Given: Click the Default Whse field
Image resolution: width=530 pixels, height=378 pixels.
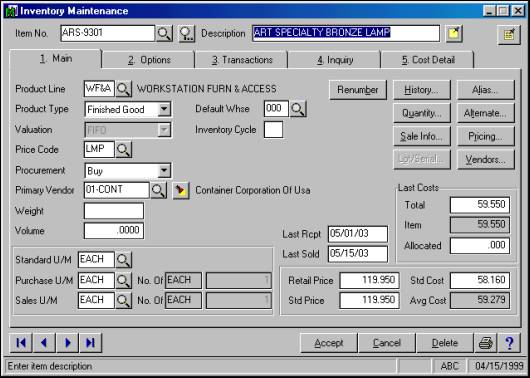Looking at the screenshot, I should [x=276, y=109].
